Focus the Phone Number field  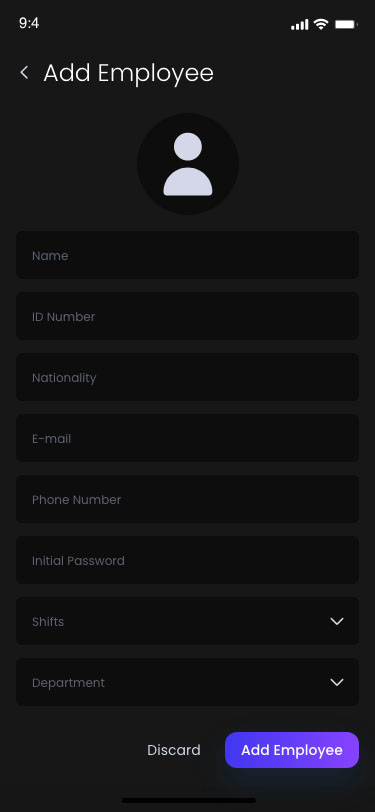pyautogui.click(x=188, y=499)
